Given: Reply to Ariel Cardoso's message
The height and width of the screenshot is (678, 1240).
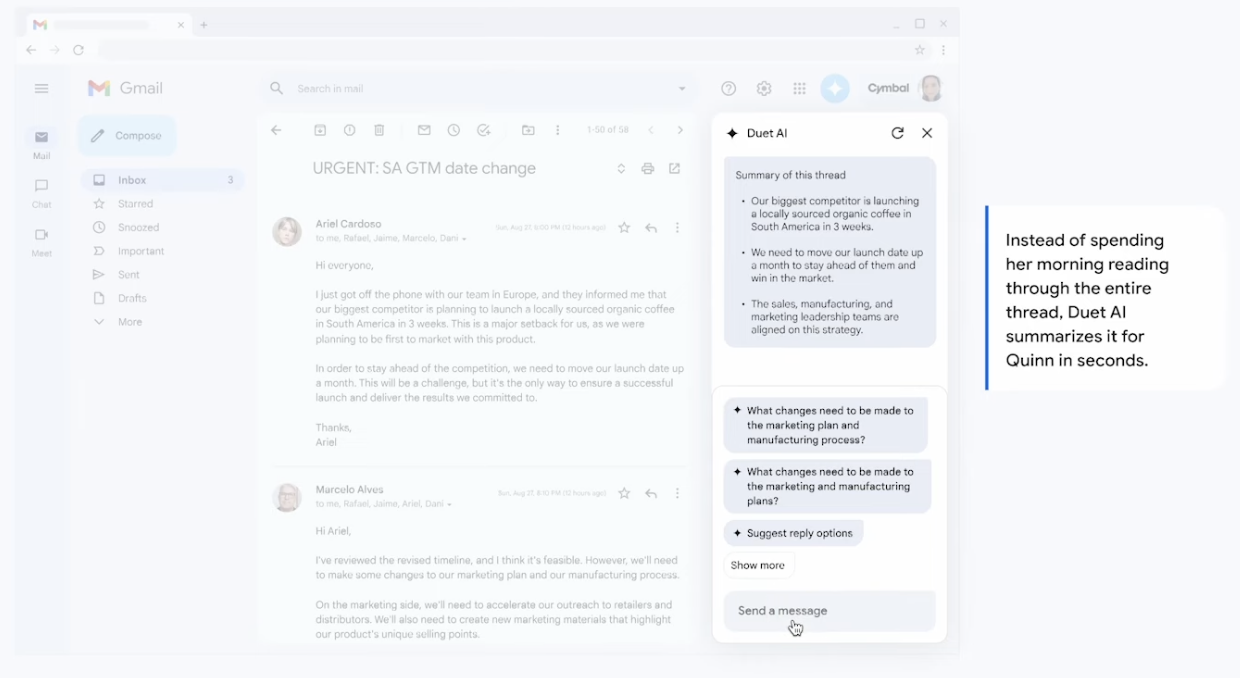Looking at the screenshot, I should (651, 228).
